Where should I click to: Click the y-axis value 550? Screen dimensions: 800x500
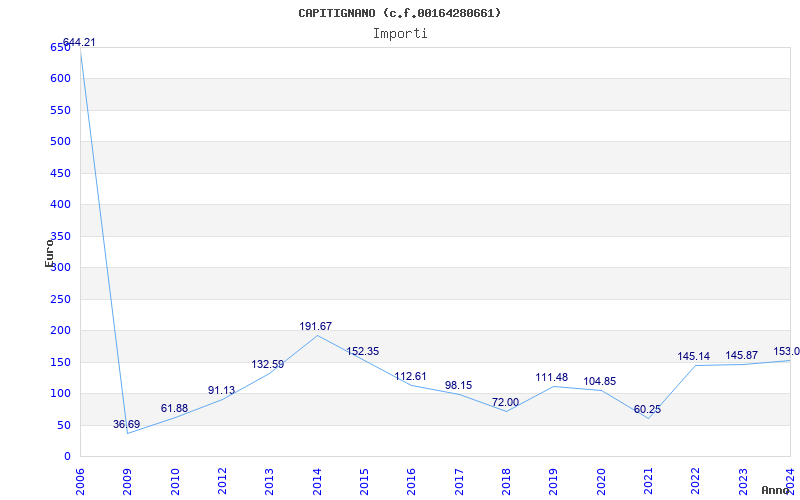(60, 110)
